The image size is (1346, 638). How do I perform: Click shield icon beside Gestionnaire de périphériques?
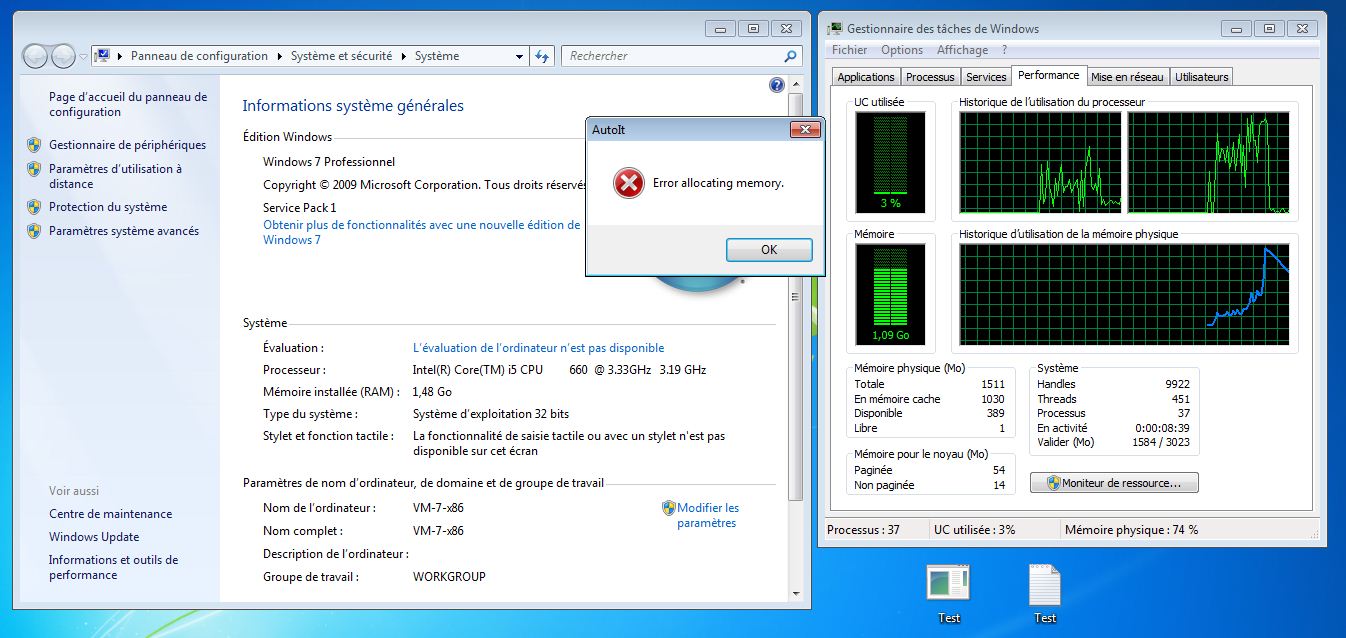point(34,145)
